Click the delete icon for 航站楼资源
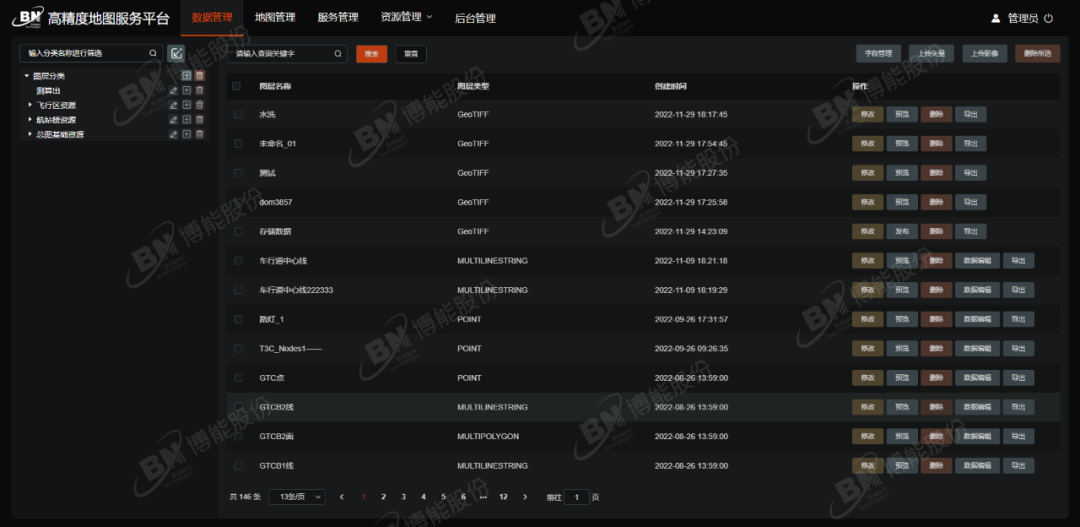The image size is (1080, 527). 199,120
